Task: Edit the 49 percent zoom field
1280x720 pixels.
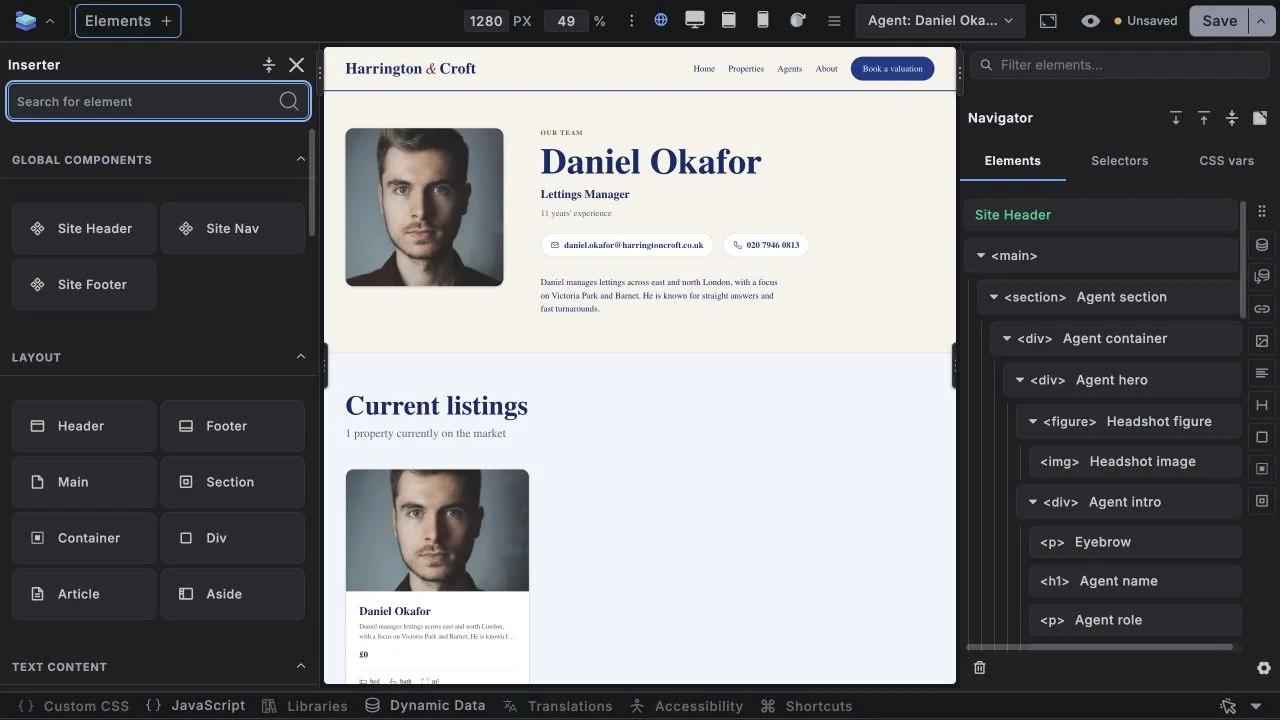Action: (566, 21)
